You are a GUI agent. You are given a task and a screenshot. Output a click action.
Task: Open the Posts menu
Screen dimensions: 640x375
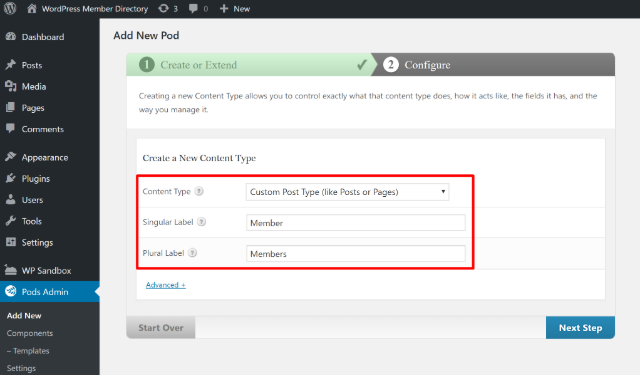tap(32, 65)
